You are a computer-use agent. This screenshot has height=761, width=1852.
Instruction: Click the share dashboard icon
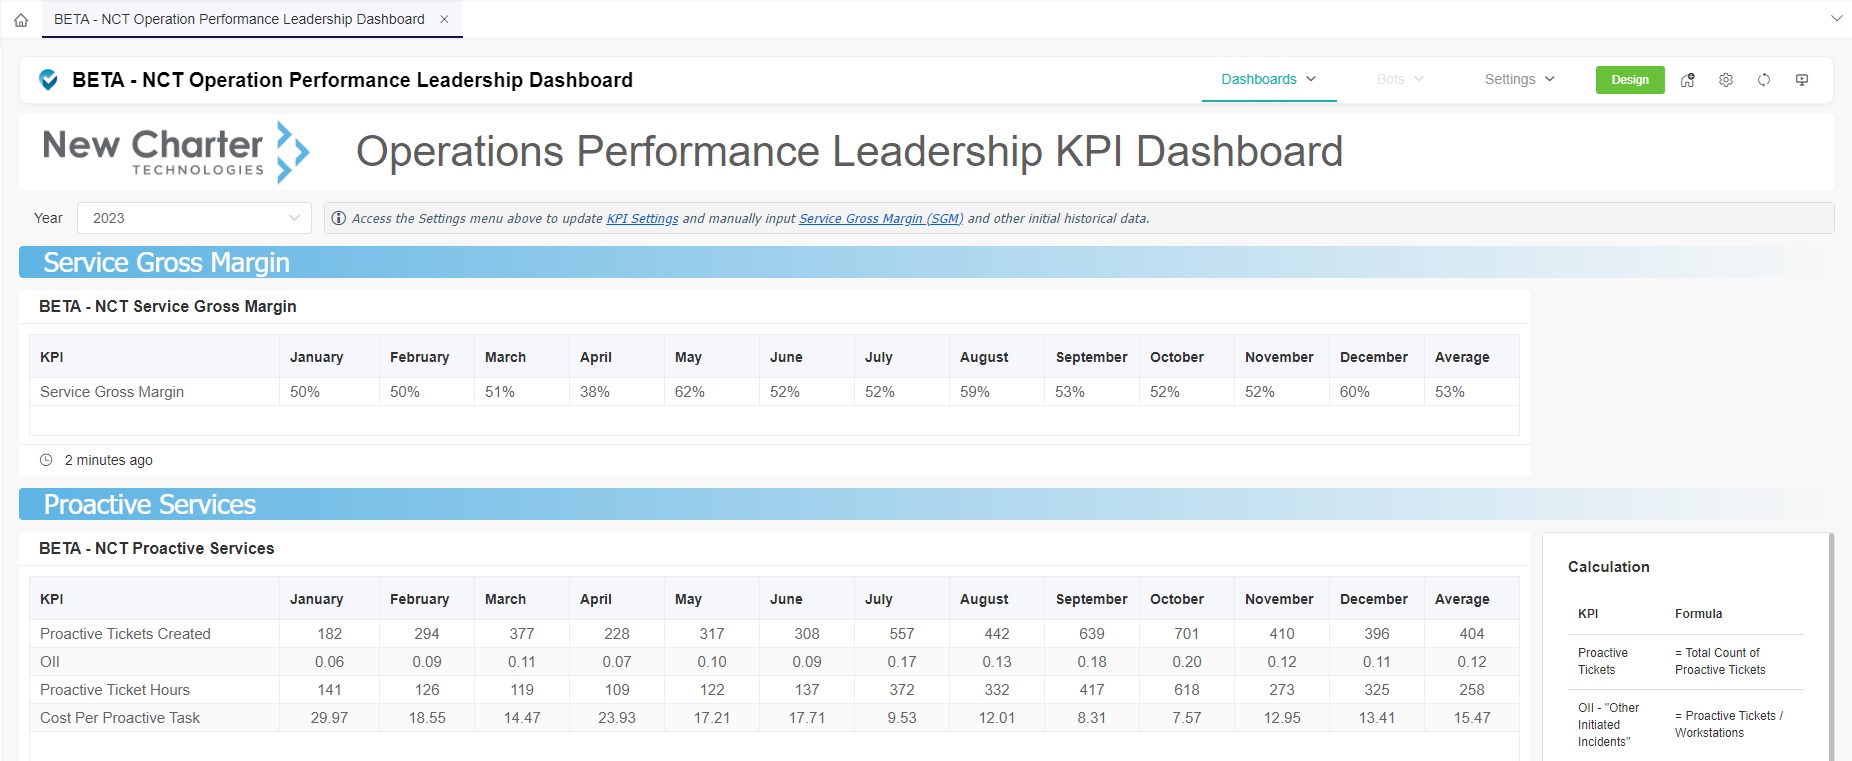(1688, 80)
